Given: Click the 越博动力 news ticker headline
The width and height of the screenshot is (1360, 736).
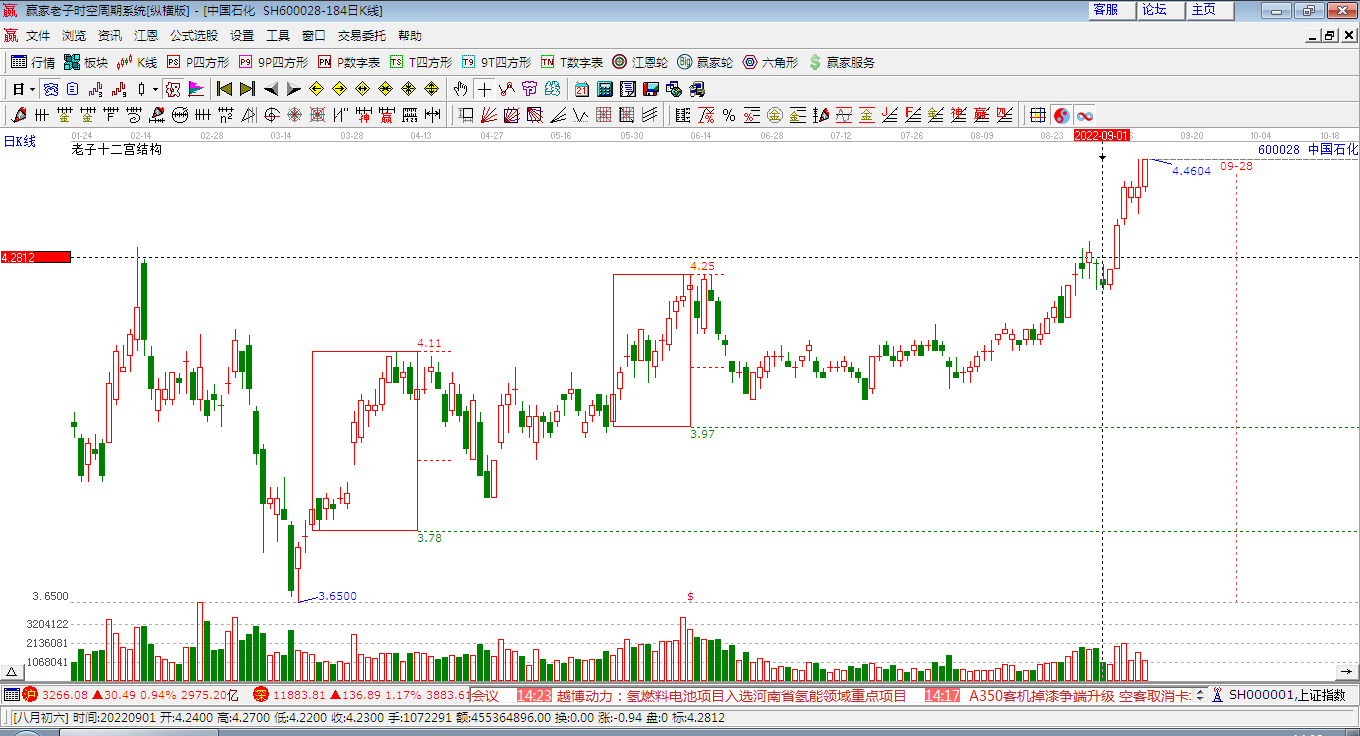Looking at the screenshot, I should click(x=731, y=695).
